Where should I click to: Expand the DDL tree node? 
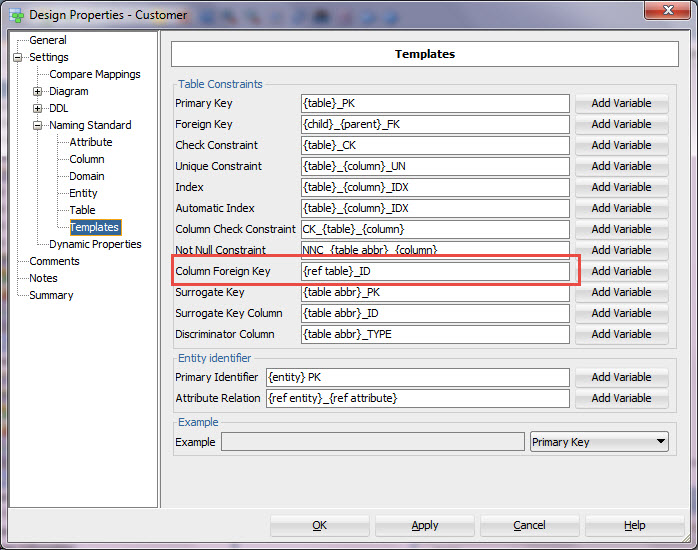tap(38, 109)
